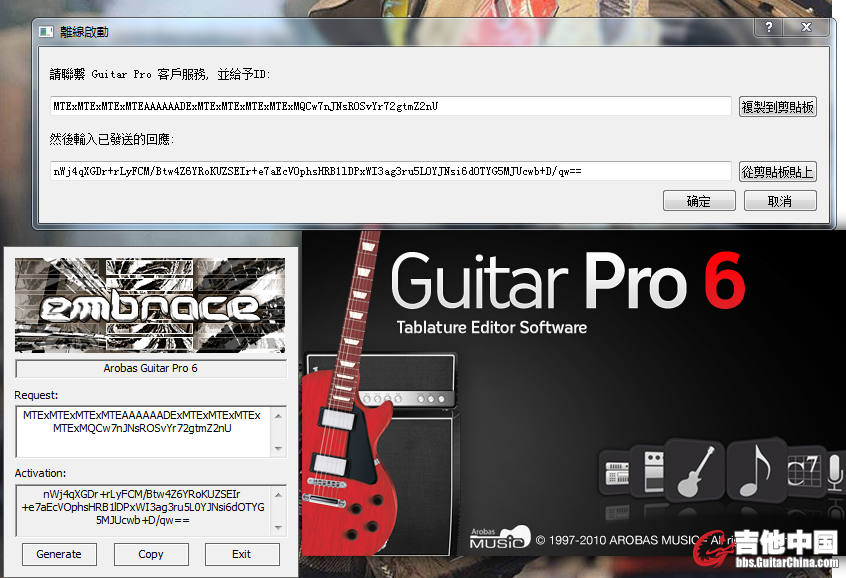
Task: Click the microphone icon on the splash screen
Action: tap(835, 472)
